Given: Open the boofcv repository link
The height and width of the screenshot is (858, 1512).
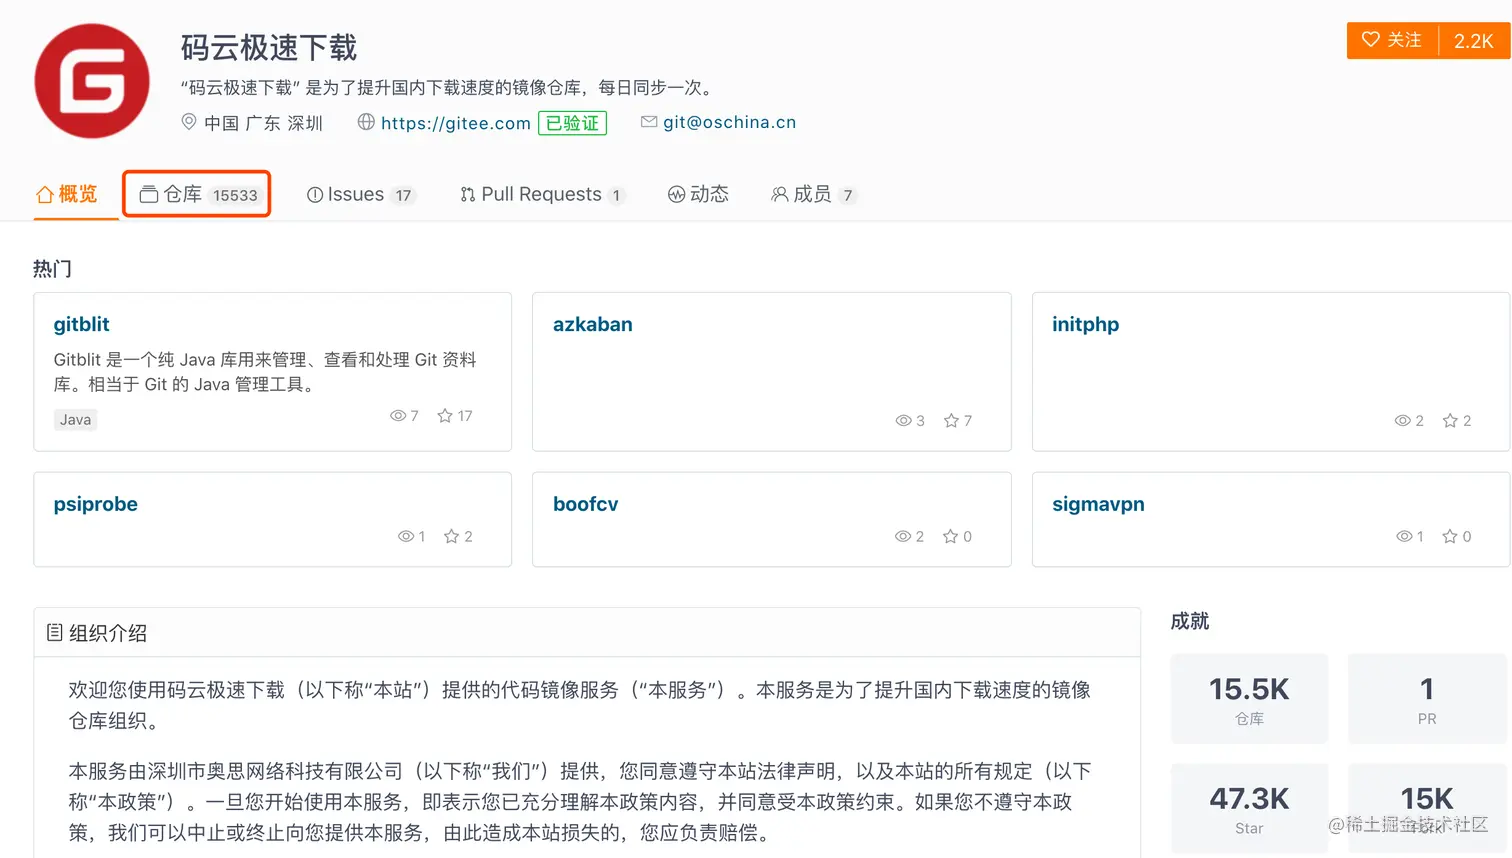Looking at the screenshot, I should [x=586, y=504].
